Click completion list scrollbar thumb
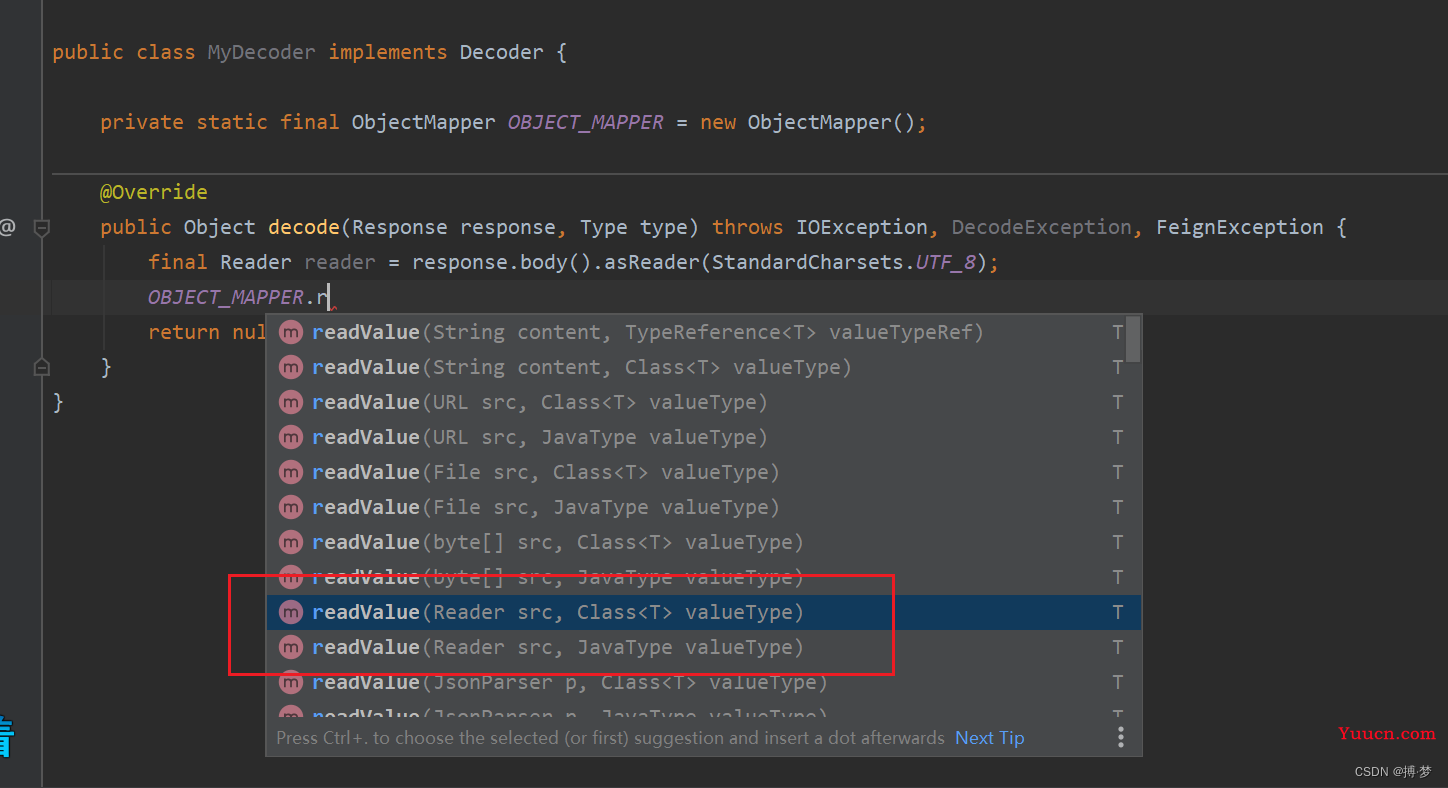 (1133, 340)
